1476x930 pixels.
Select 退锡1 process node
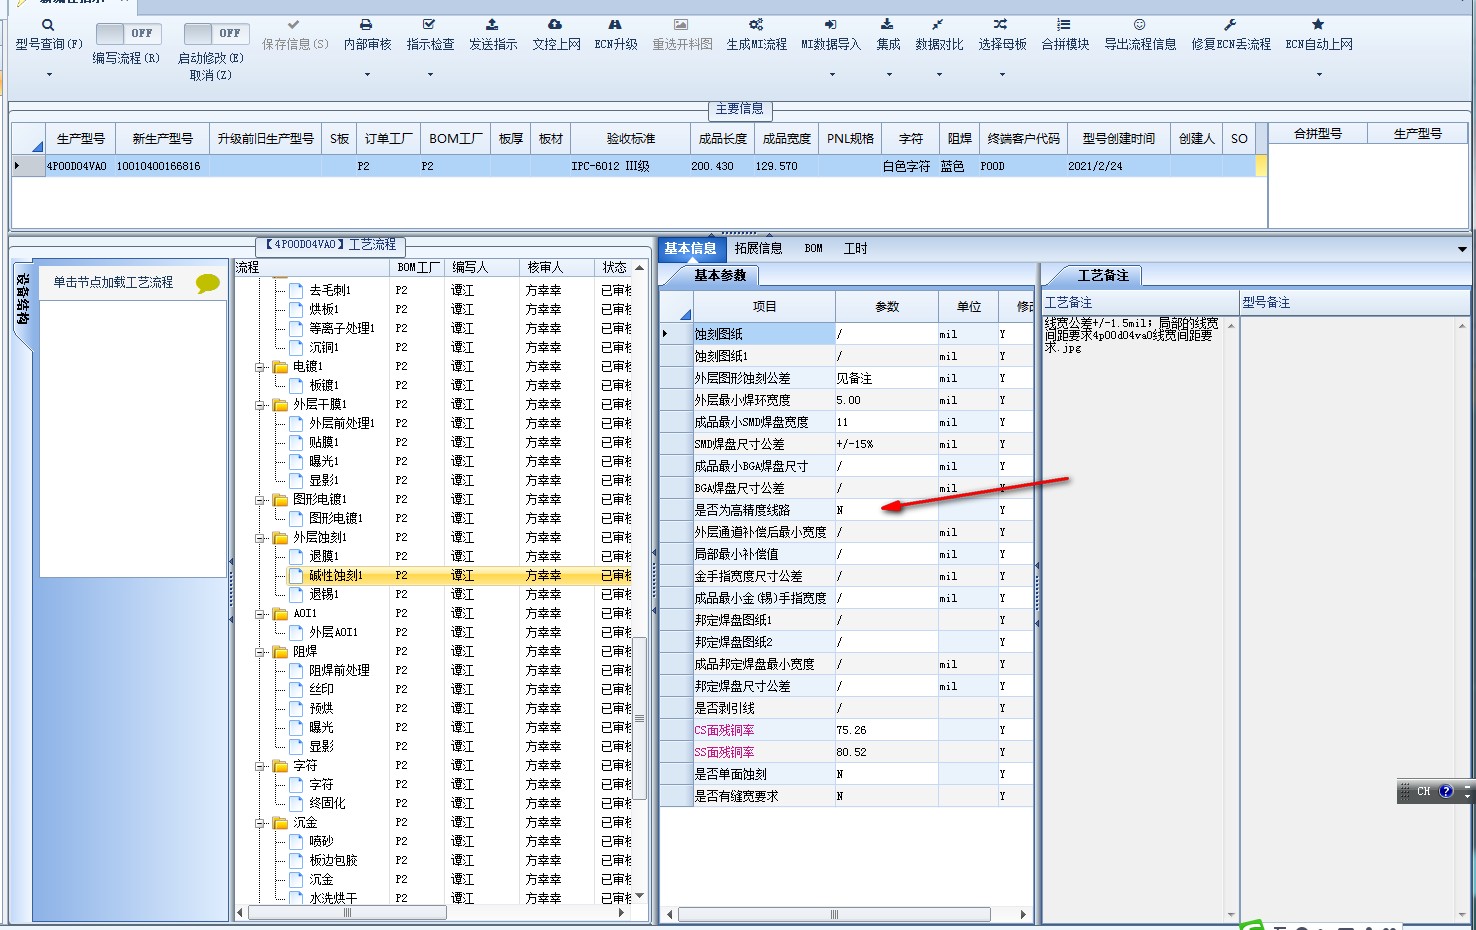324,595
